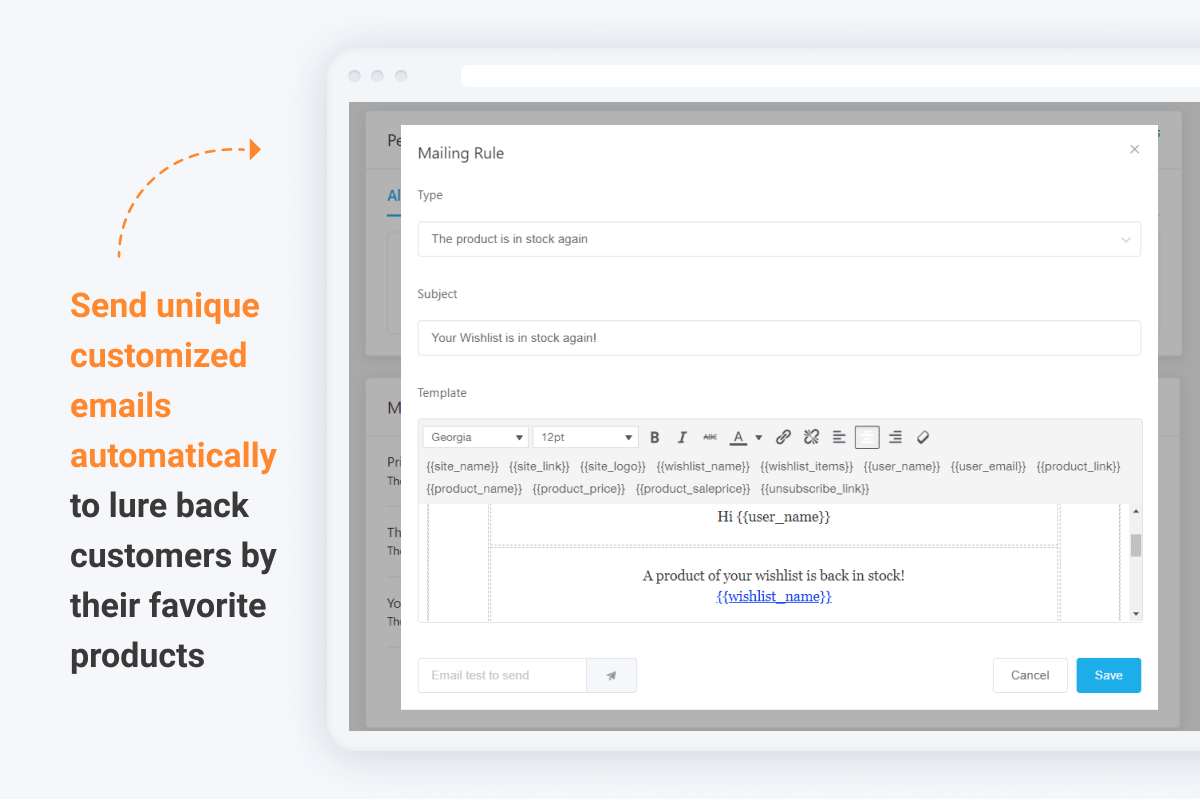Open text color picker arrow
This screenshot has width=1200, height=799.
pyautogui.click(x=758, y=437)
